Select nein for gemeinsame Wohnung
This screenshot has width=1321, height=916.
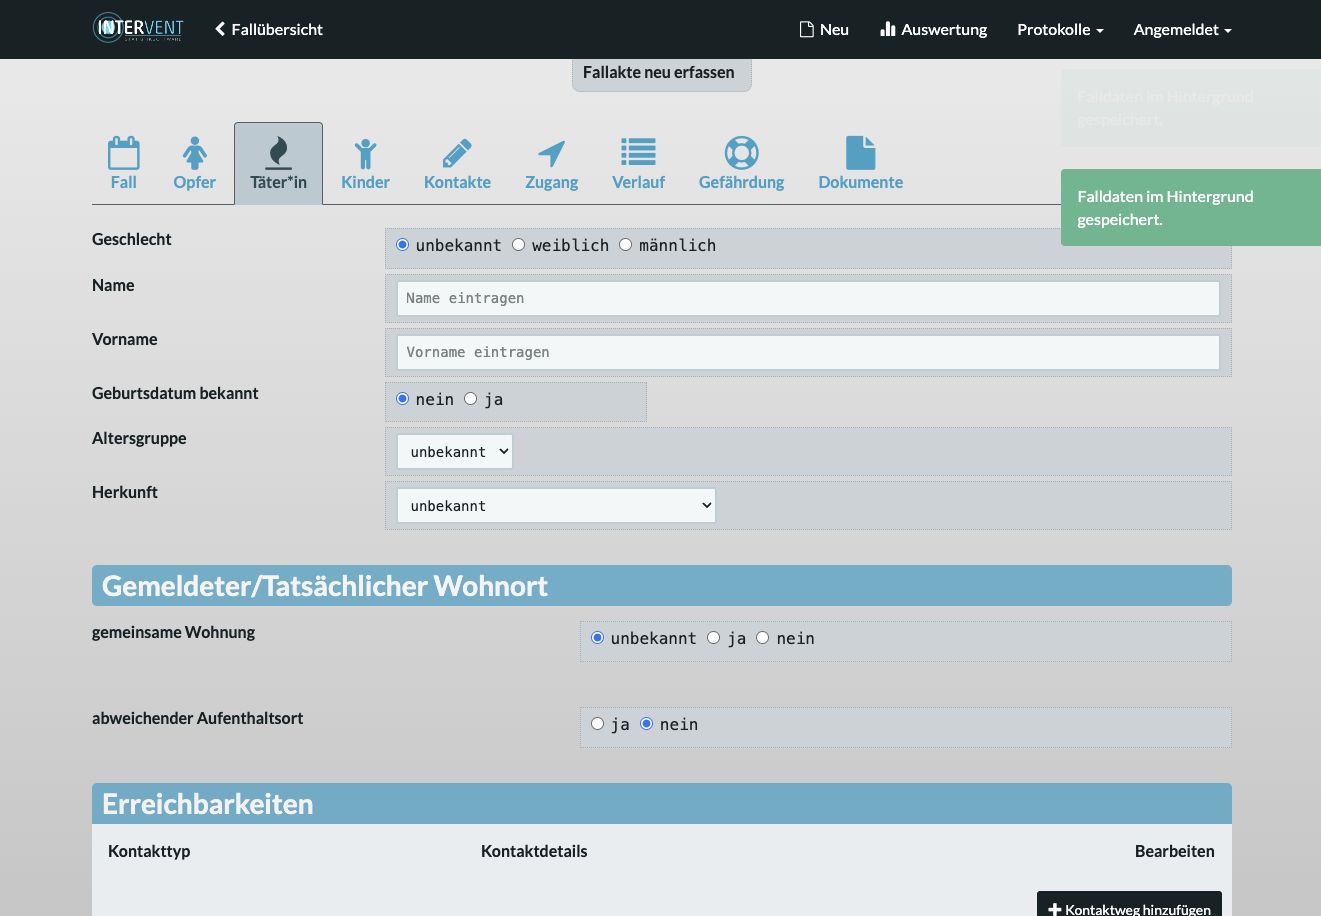pos(763,638)
